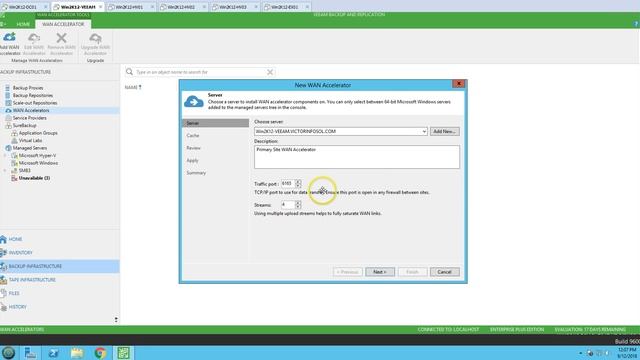640x360 pixels.
Task: Select the SureBackup tree node
Action: (24, 125)
